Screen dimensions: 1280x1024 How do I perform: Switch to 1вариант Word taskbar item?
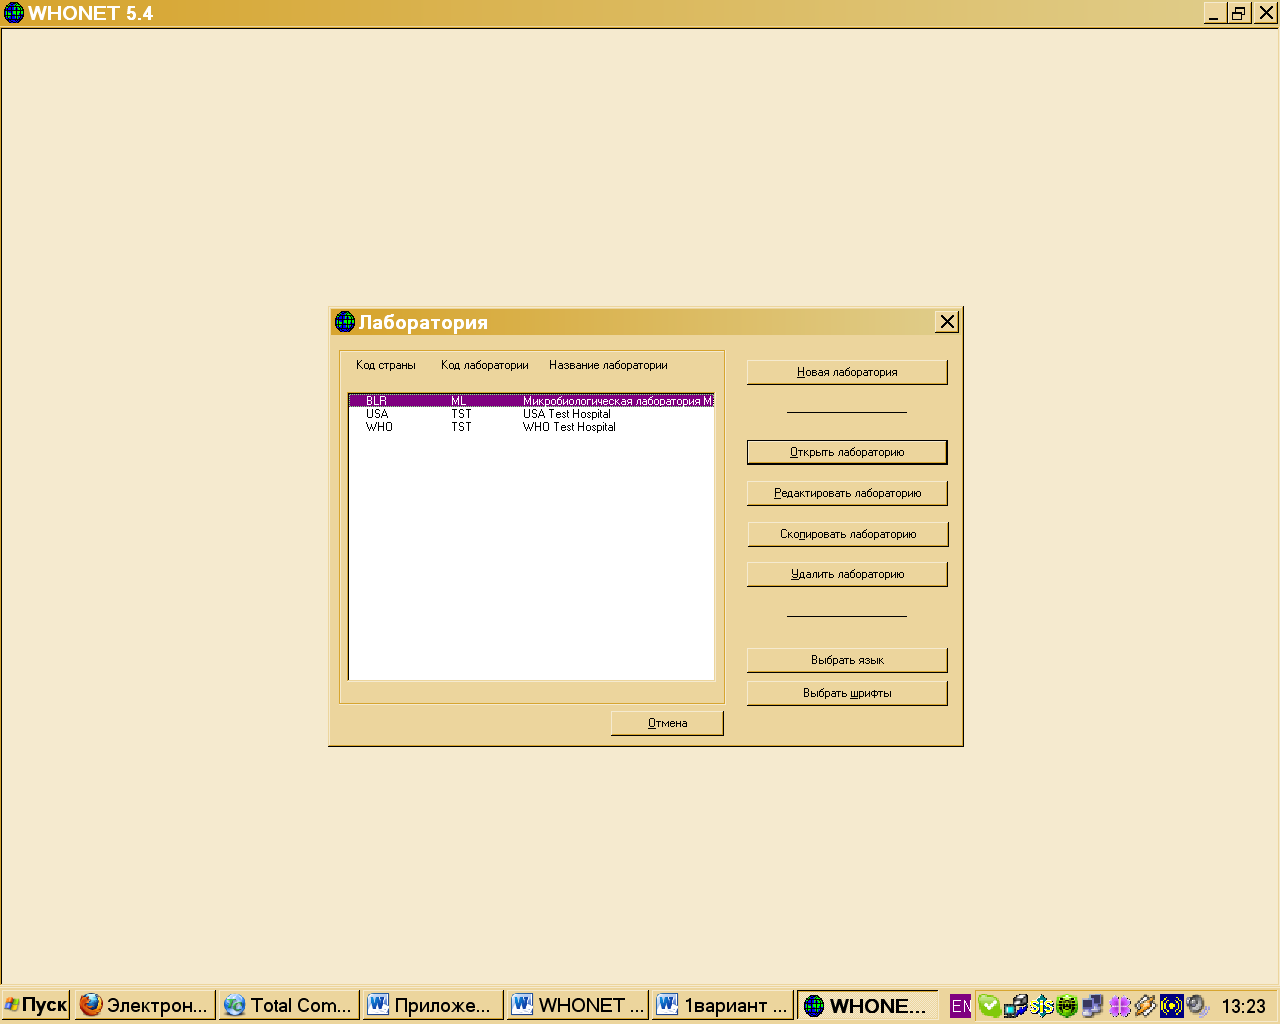pos(721,1005)
